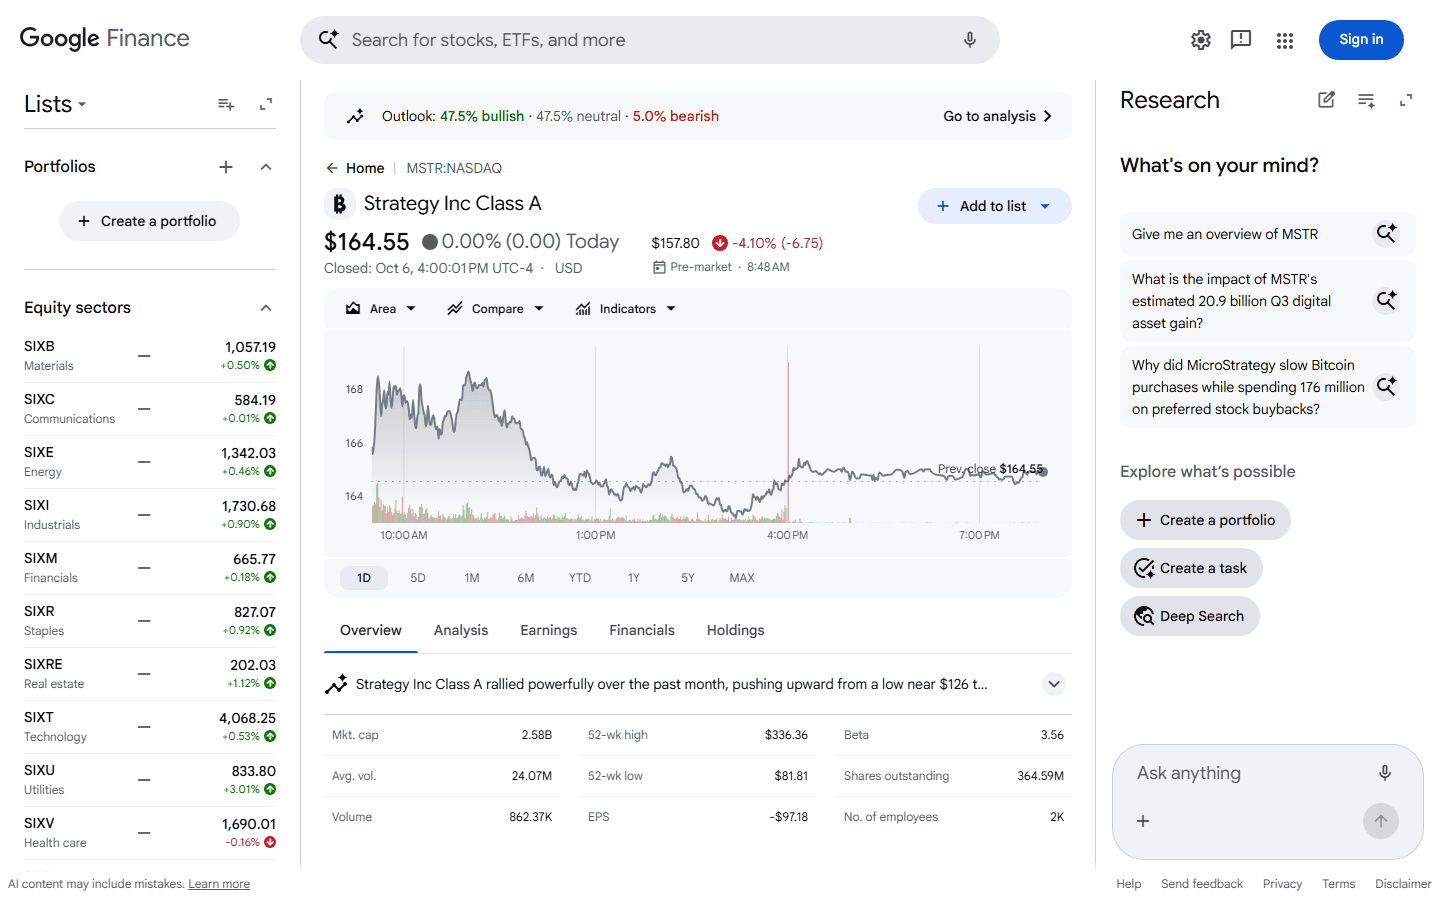Go back using the Home arrow
This screenshot has height=900, width=1440.
click(x=332, y=168)
